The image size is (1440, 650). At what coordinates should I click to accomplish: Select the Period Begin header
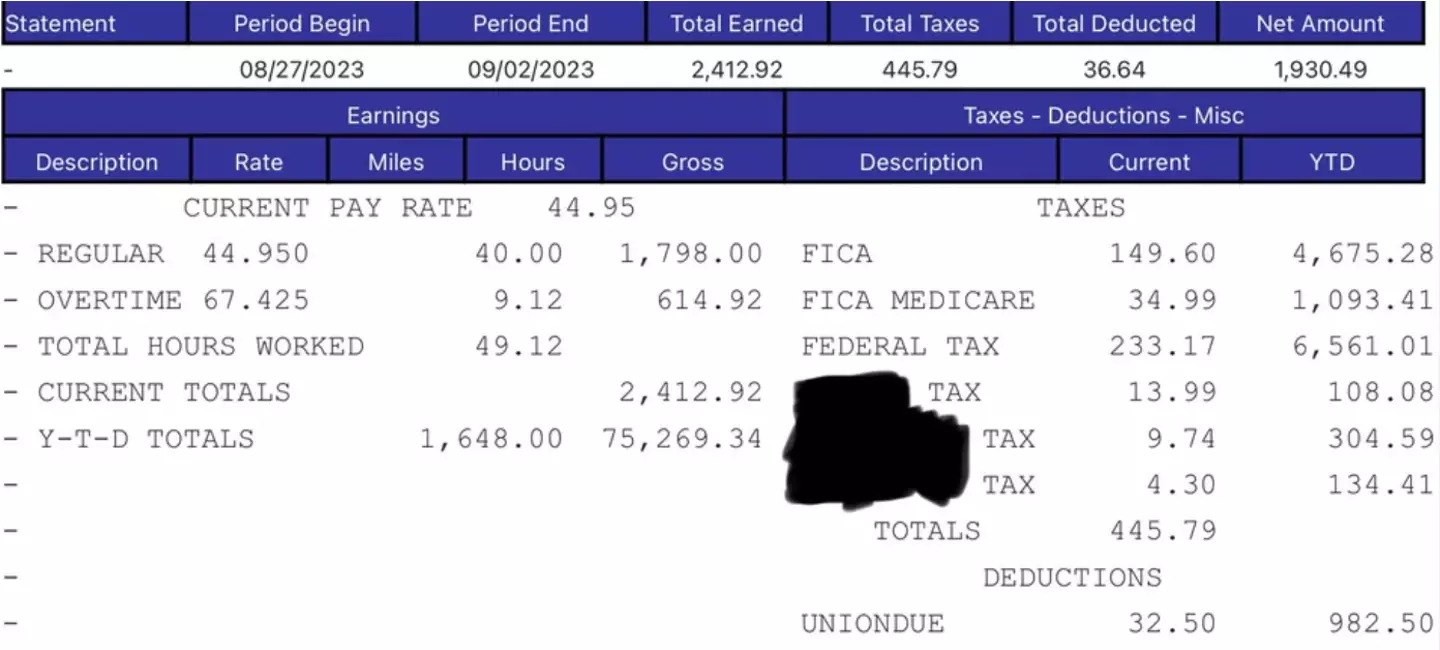302,23
